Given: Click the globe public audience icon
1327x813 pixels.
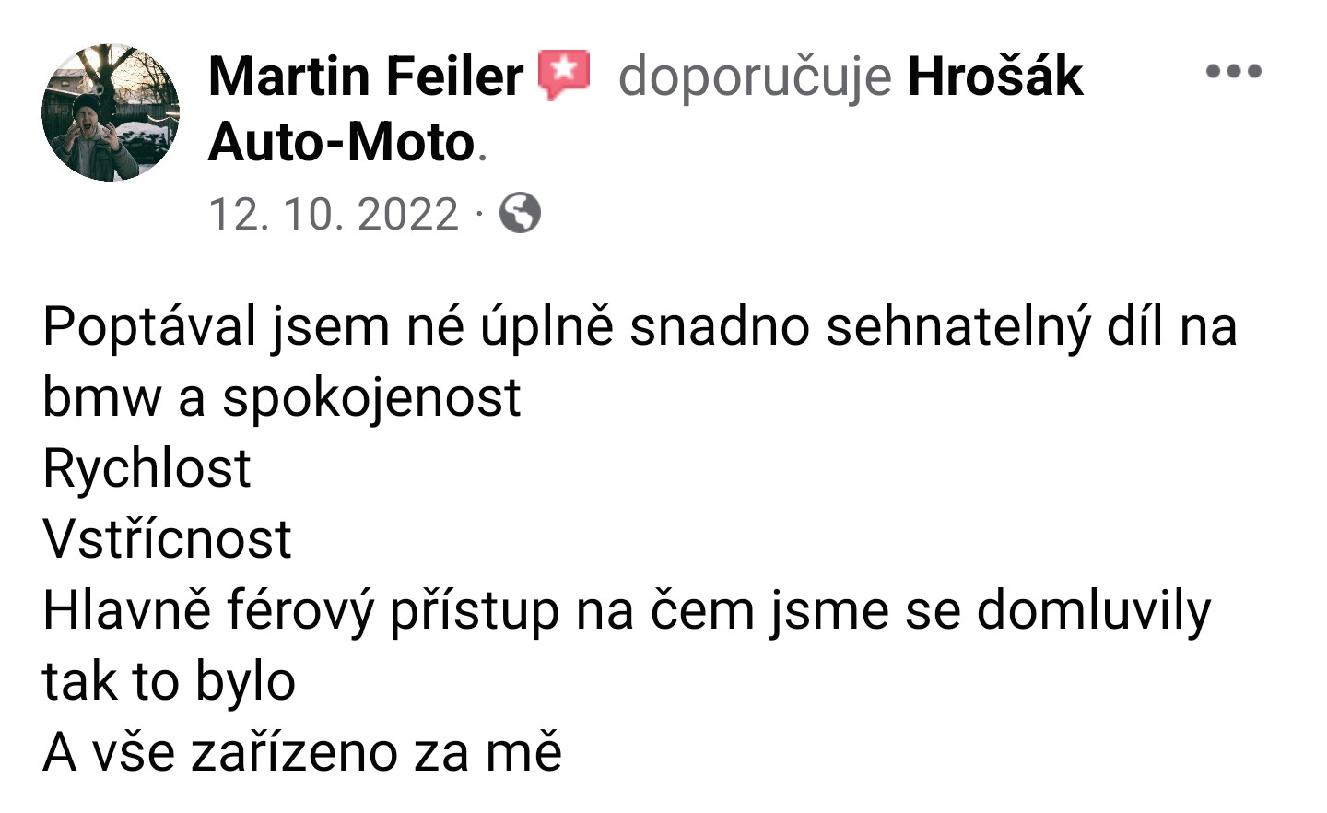Looking at the screenshot, I should point(519,213).
